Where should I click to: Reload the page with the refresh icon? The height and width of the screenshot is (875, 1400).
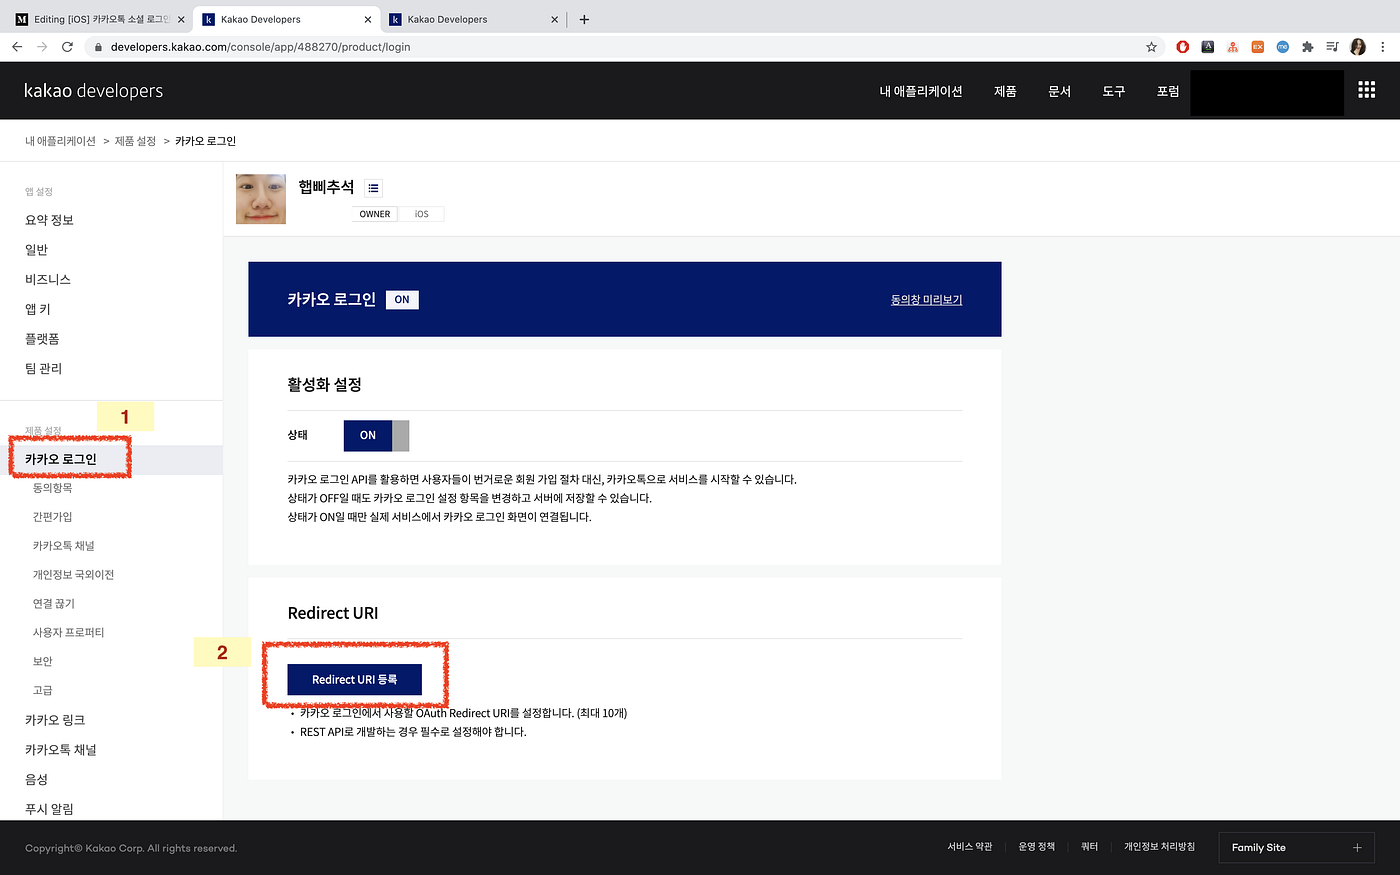coord(67,47)
